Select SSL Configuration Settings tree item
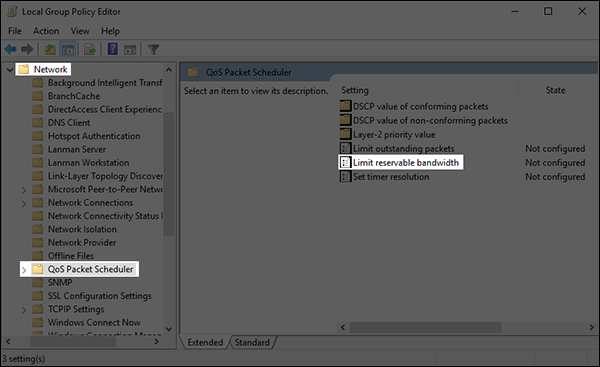The height and width of the screenshot is (367, 600). [x=99, y=296]
